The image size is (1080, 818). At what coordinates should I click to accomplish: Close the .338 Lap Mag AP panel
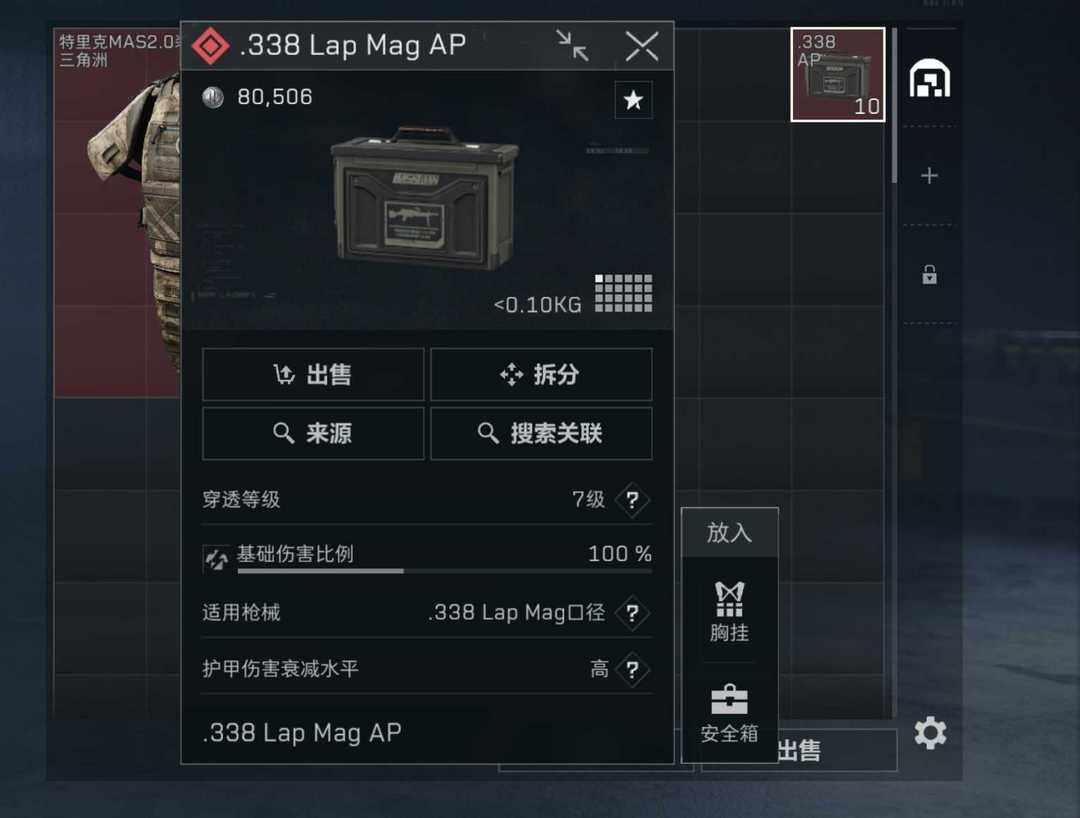point(642,46)
